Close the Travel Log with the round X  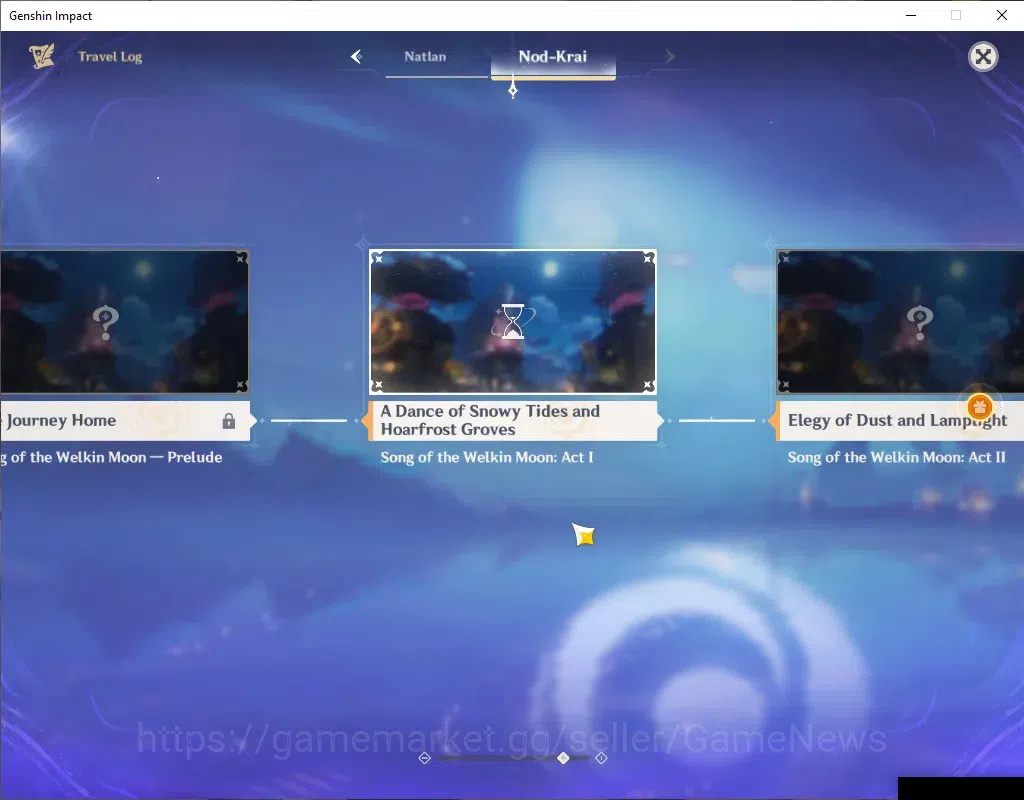(x=983, y=57)
